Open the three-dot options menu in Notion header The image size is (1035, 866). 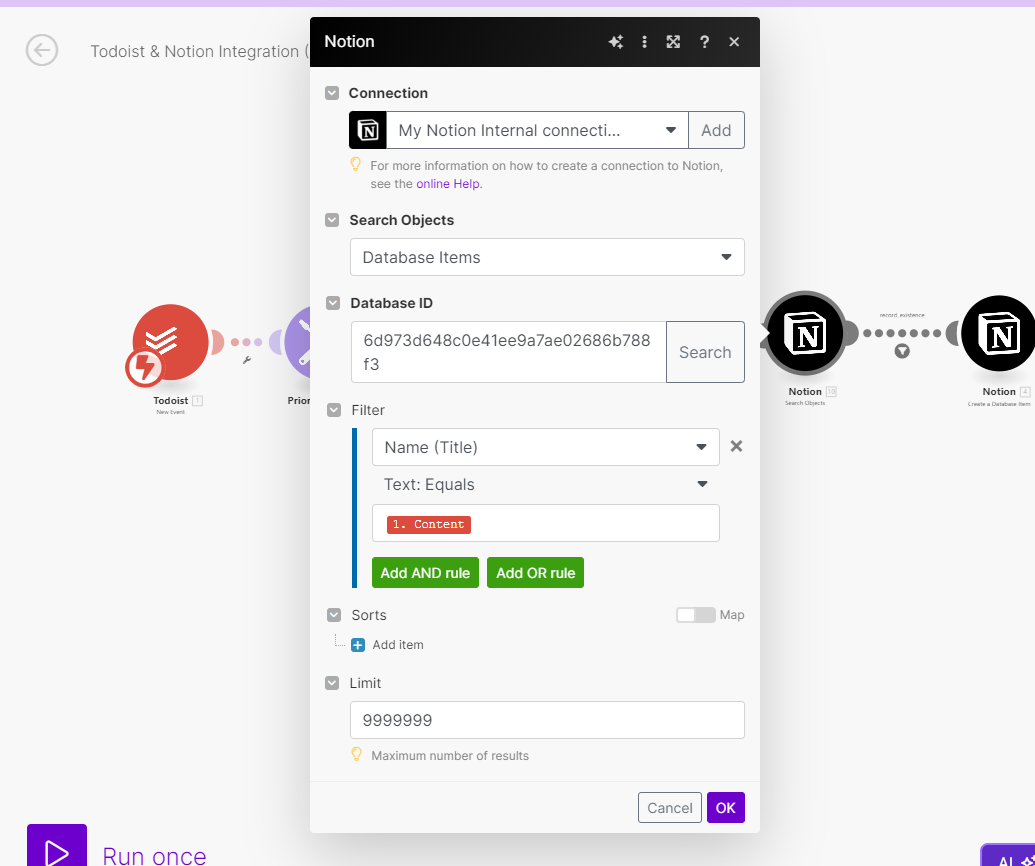tap(644, 42)
